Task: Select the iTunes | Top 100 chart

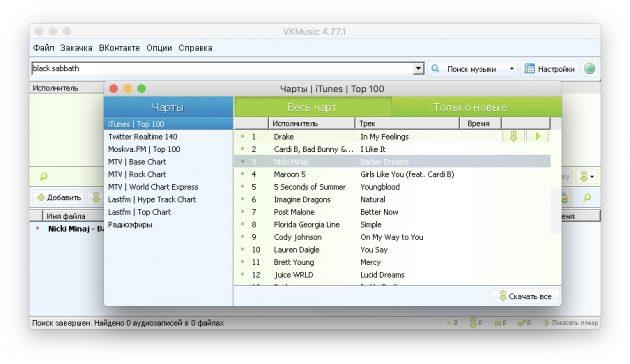Action: point(168,124)
